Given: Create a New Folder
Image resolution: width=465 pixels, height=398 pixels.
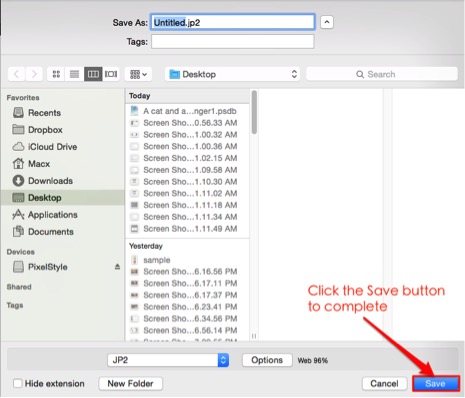Looking at the screenshot, I should (x=130, y=384).
